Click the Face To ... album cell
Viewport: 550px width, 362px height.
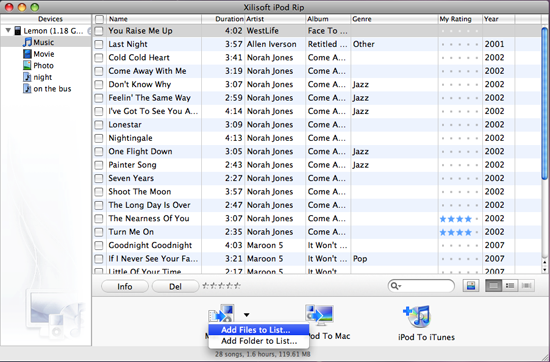pos(328,31)
